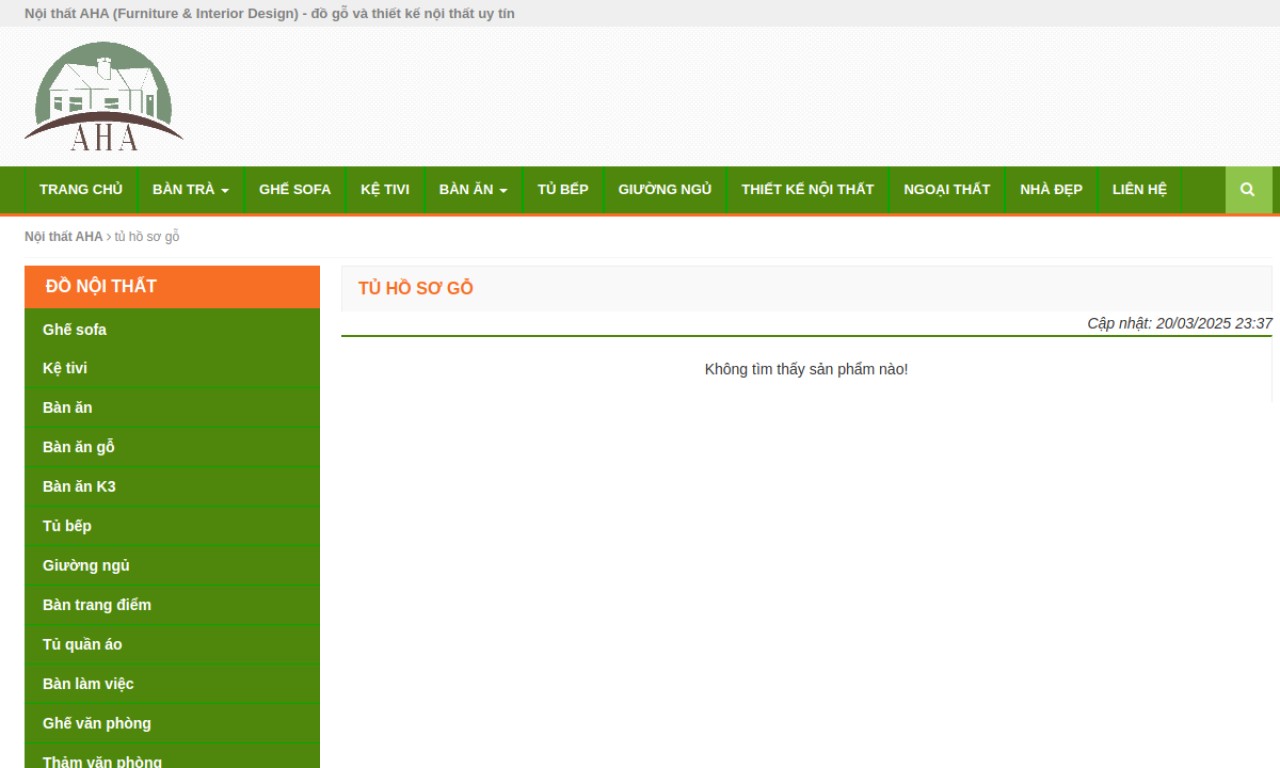Open KỆ TIVI in the navbar
This screenshot has width=1280, height=768.
click(x=385, y=190)
